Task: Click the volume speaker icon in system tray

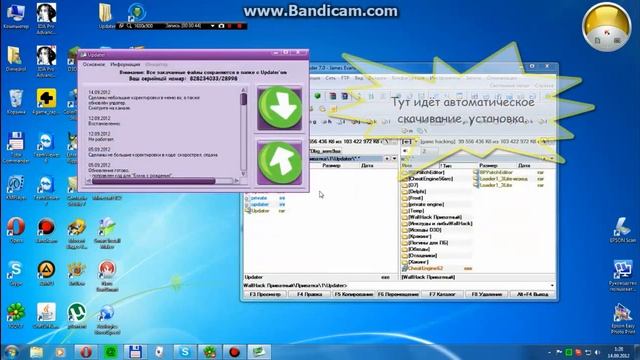Action: (597, 352)
